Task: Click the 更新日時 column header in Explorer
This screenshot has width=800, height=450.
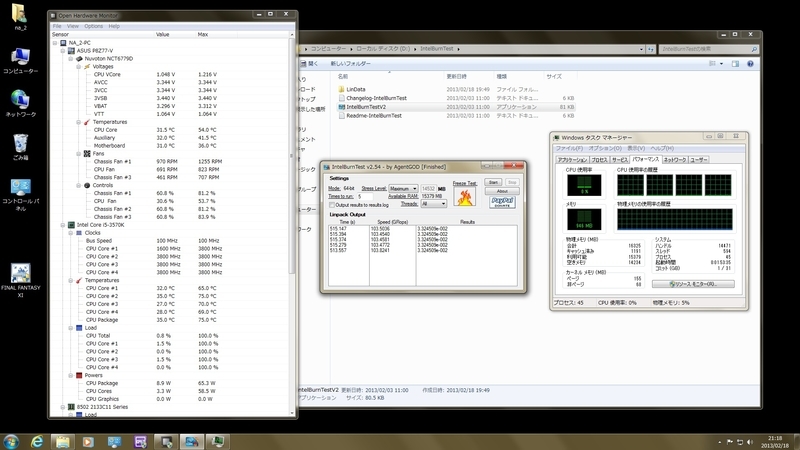Action: coord(457,77)
